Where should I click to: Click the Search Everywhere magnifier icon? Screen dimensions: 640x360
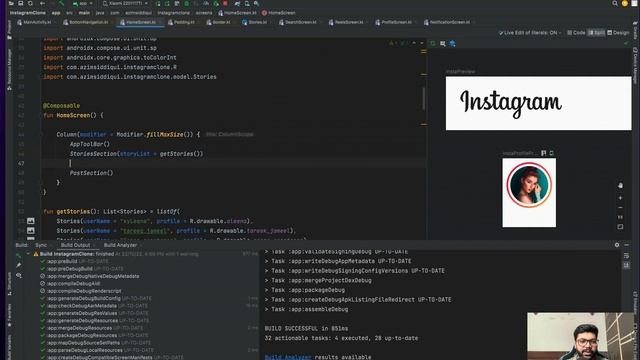[615, 3]
